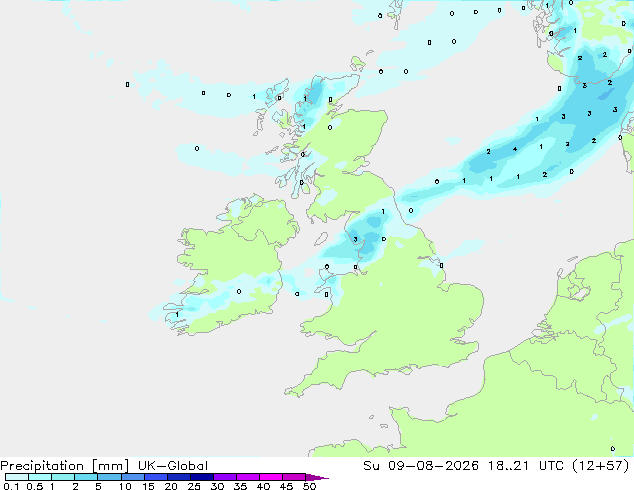The height and width of the screenshot is (490, 634).
Task: Click the '4' value over the North Sea
Action: click(x=515, y=149)
